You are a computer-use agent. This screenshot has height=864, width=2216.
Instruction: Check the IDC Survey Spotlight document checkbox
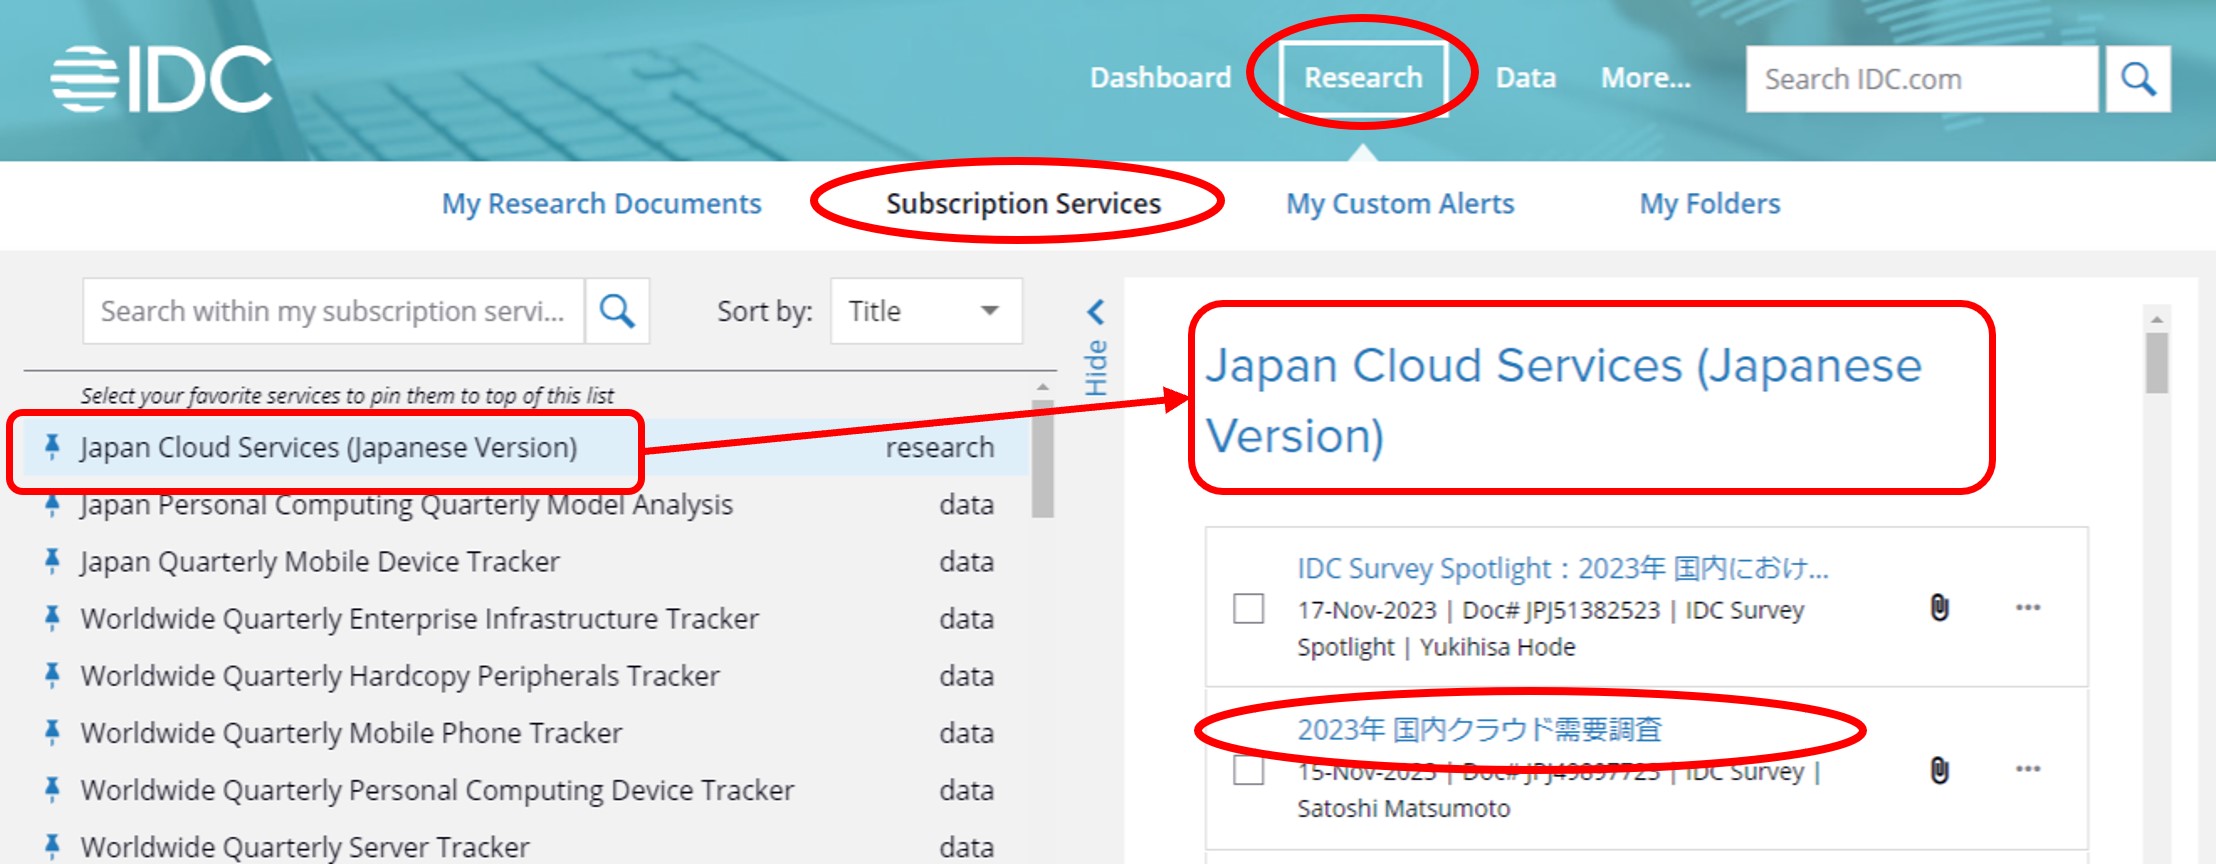pyautogui.click(x=1248, y=608)
